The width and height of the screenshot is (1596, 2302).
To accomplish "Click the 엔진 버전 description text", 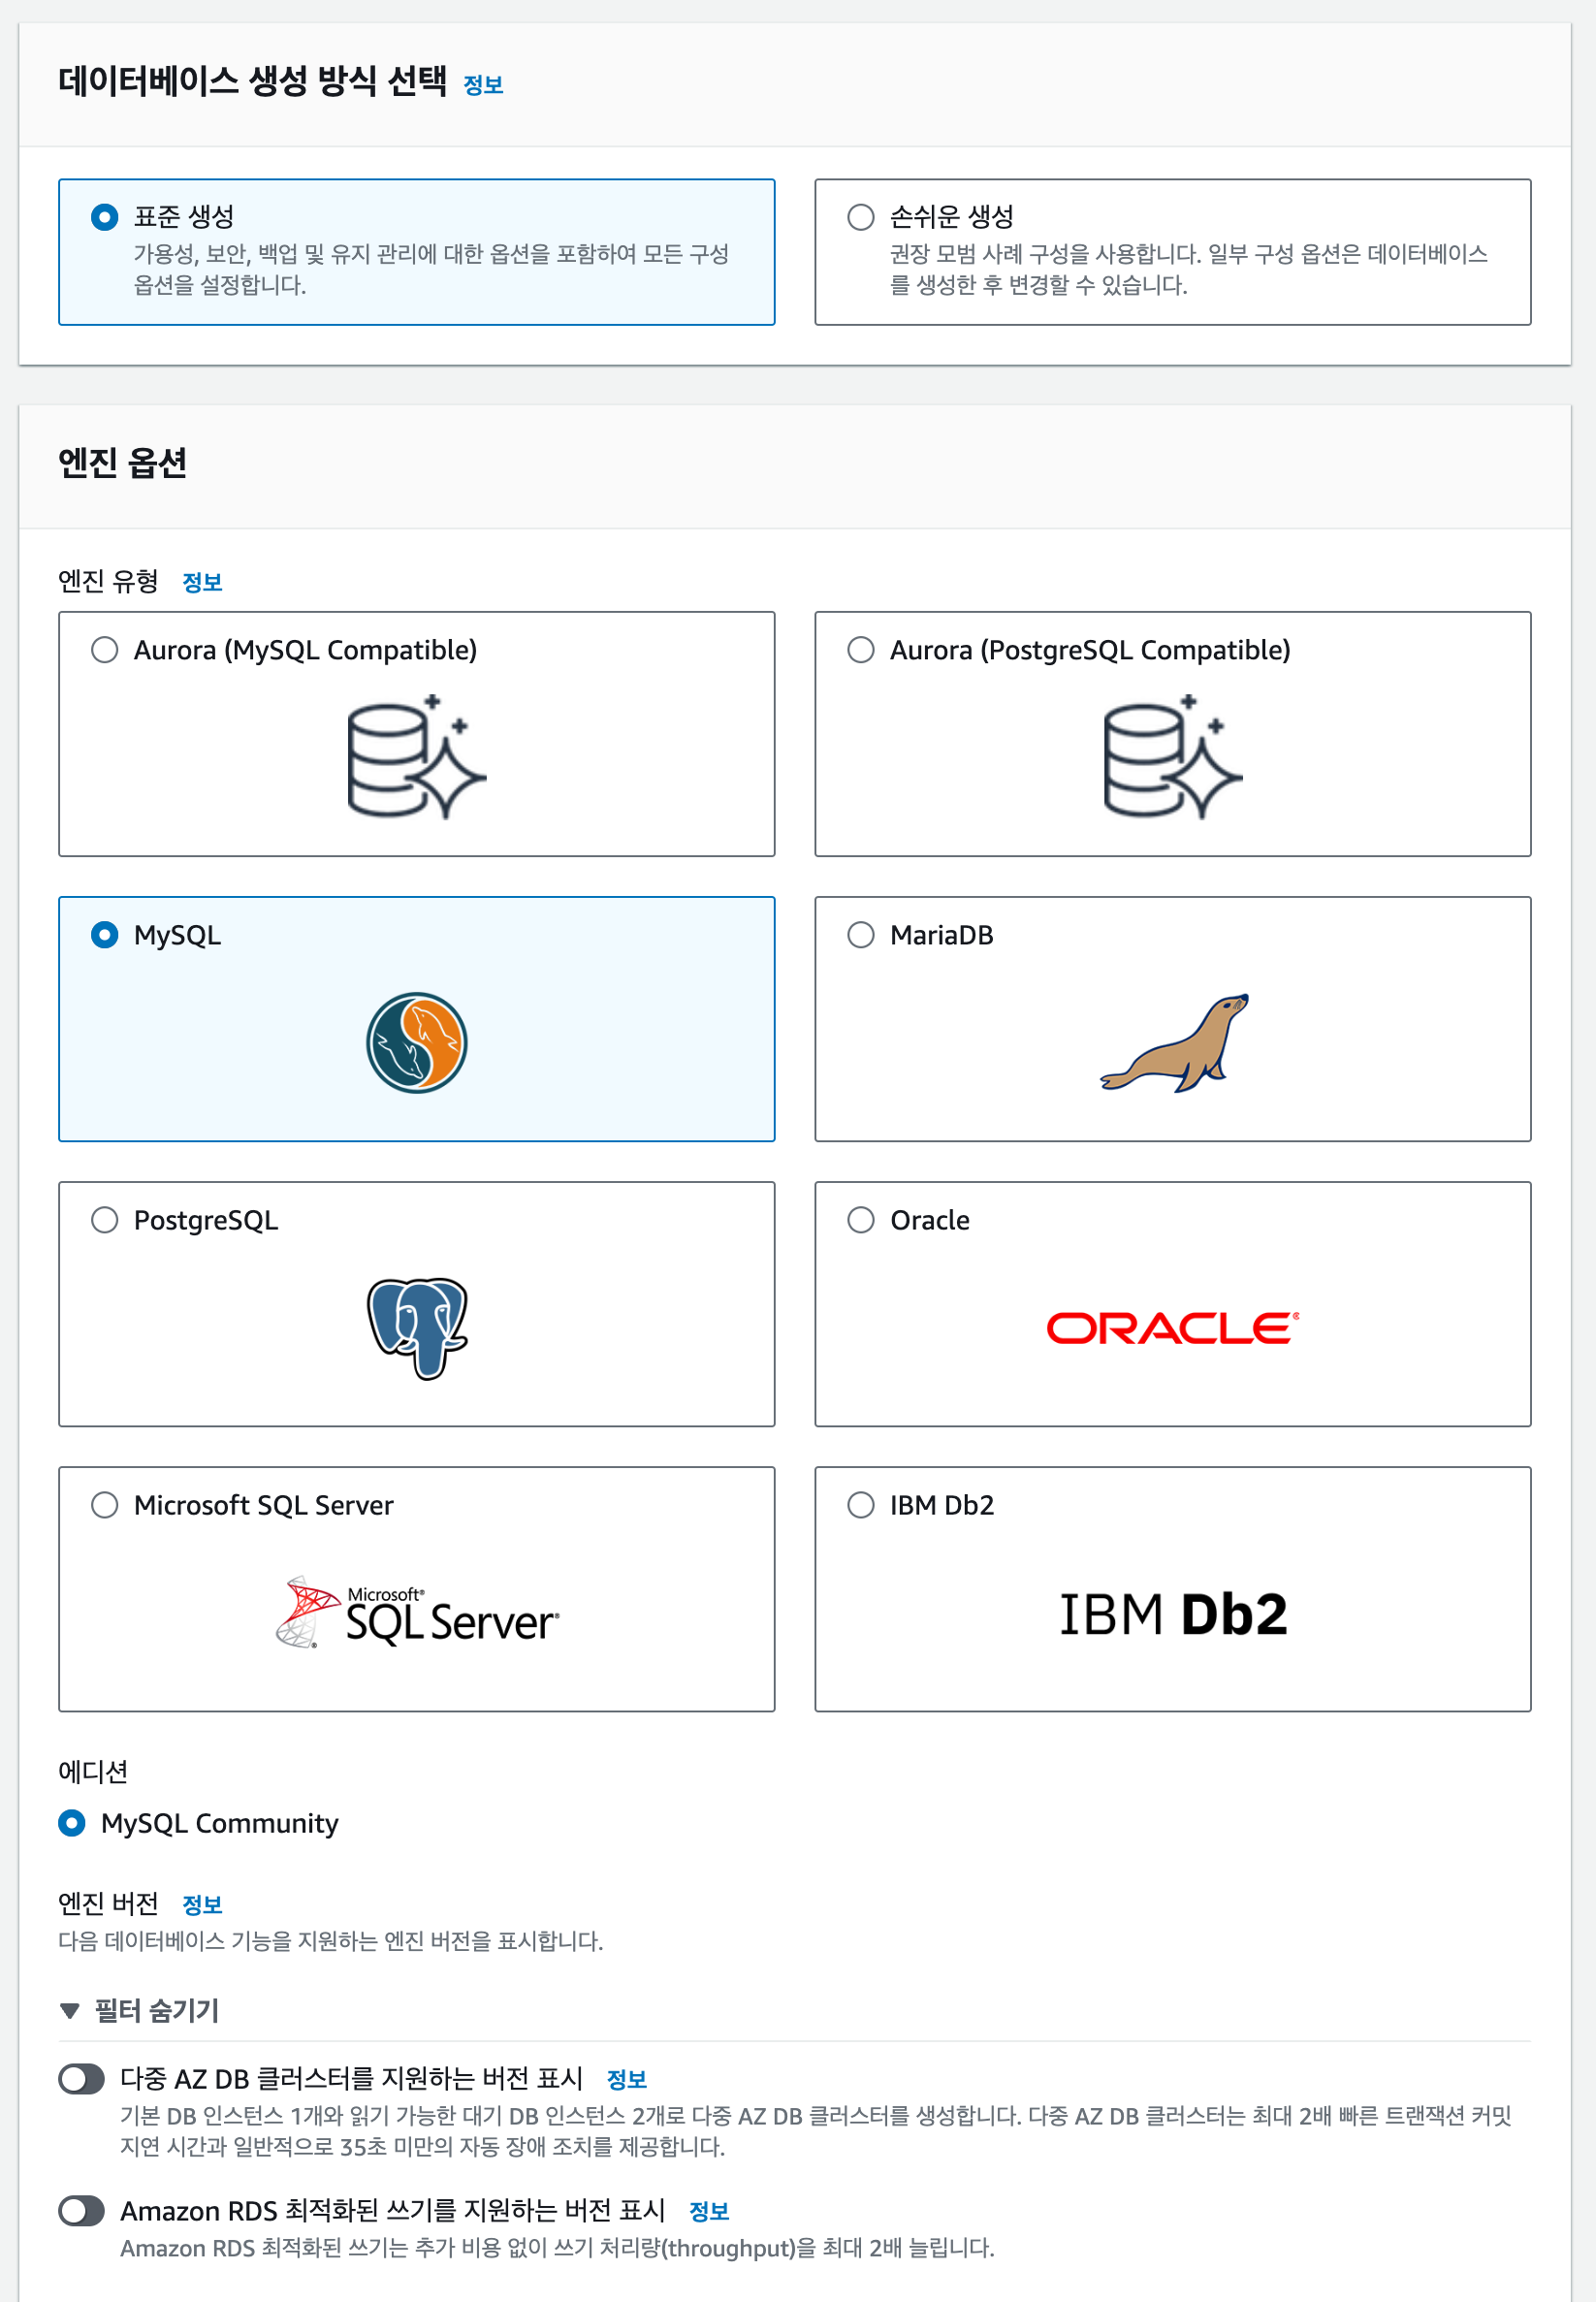I will 331,1941.
